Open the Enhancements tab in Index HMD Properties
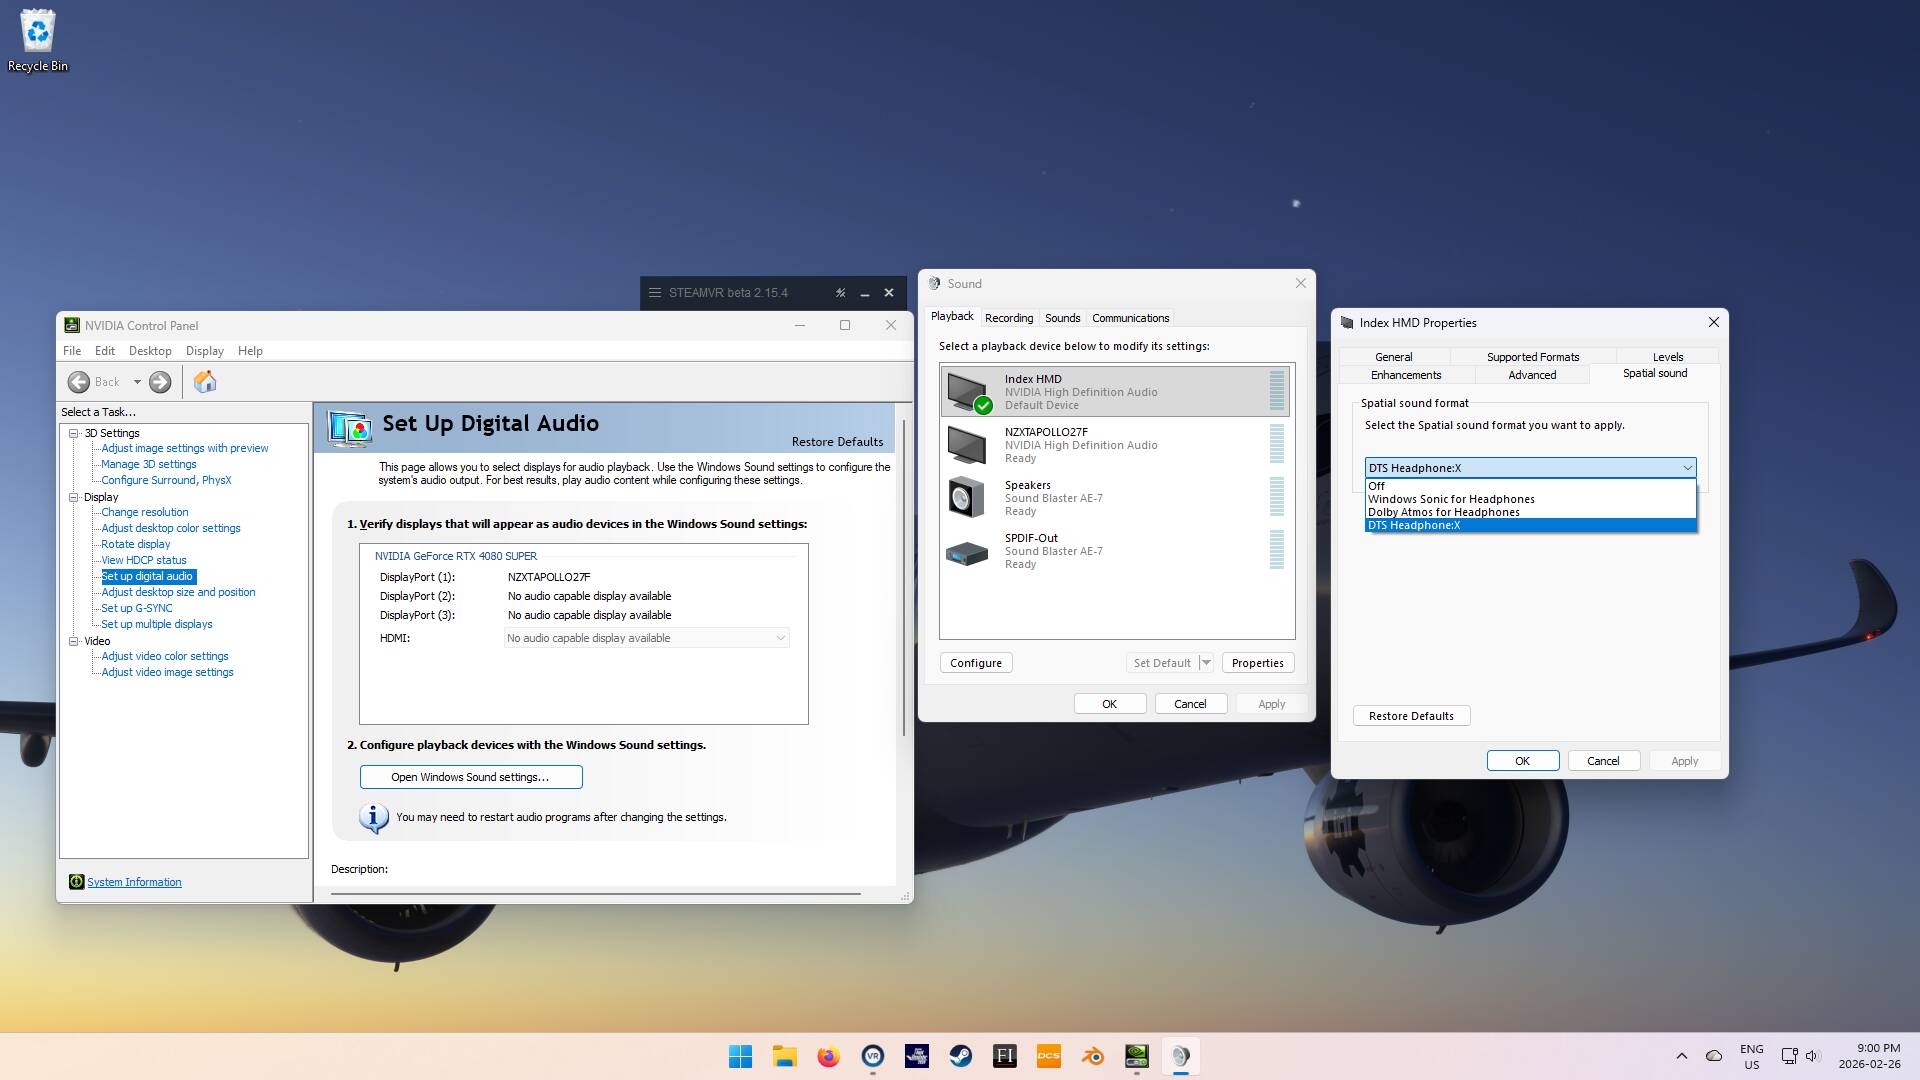 [1406, 375]
